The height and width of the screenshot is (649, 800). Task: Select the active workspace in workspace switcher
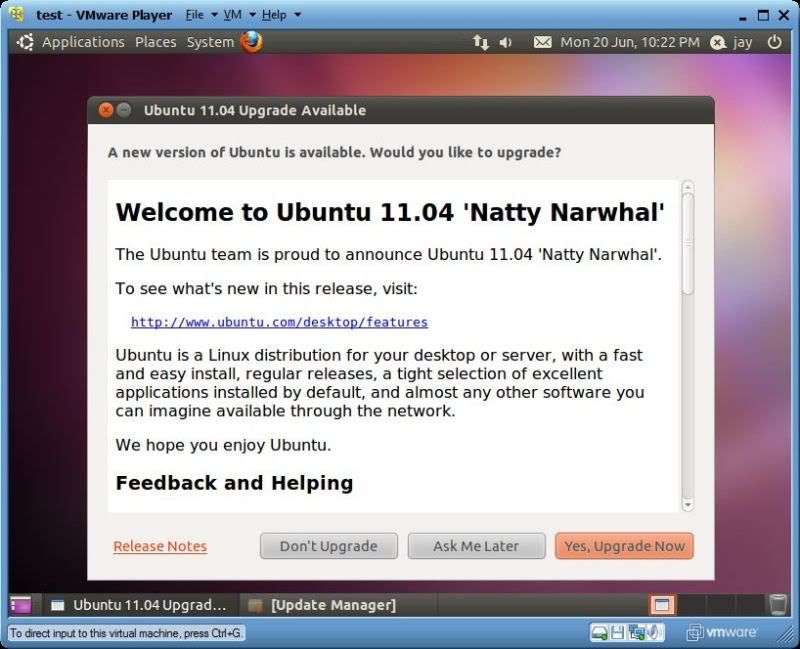point(662,605)
